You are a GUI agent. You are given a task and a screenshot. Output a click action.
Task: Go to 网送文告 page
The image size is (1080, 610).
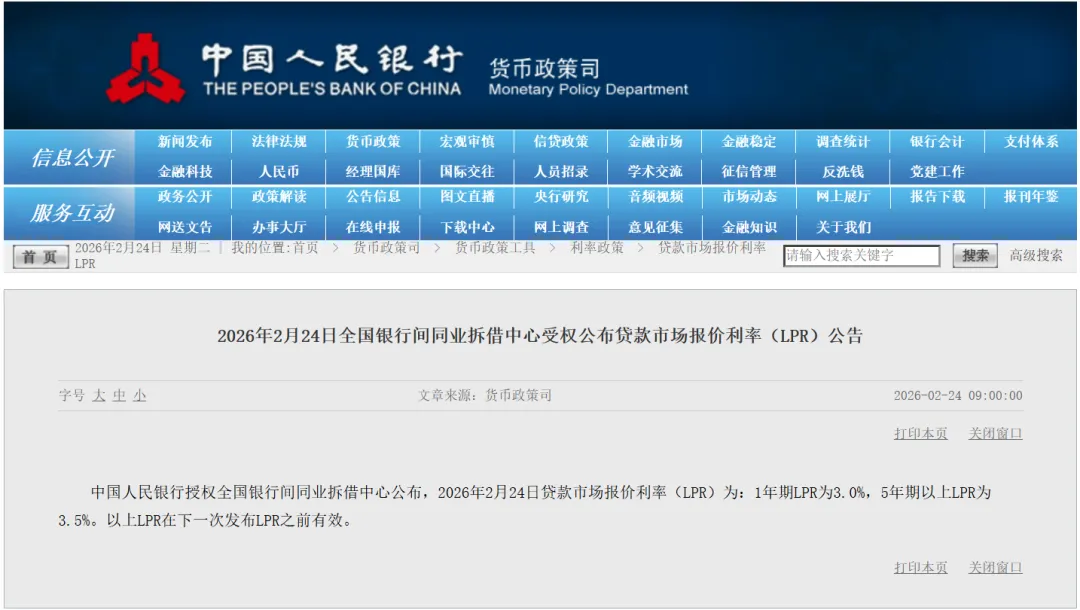click(185, 227)
